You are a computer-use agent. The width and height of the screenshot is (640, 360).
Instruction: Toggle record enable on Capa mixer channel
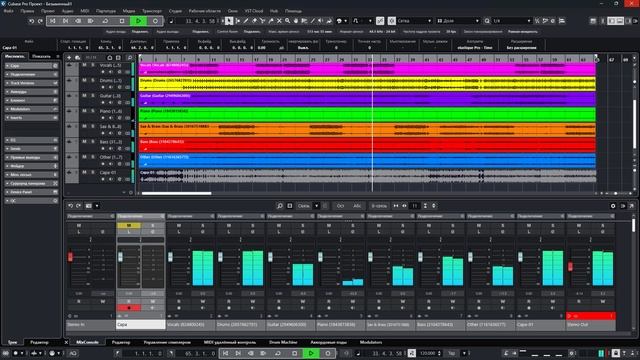pyautogui.click(x=129, y=308)
